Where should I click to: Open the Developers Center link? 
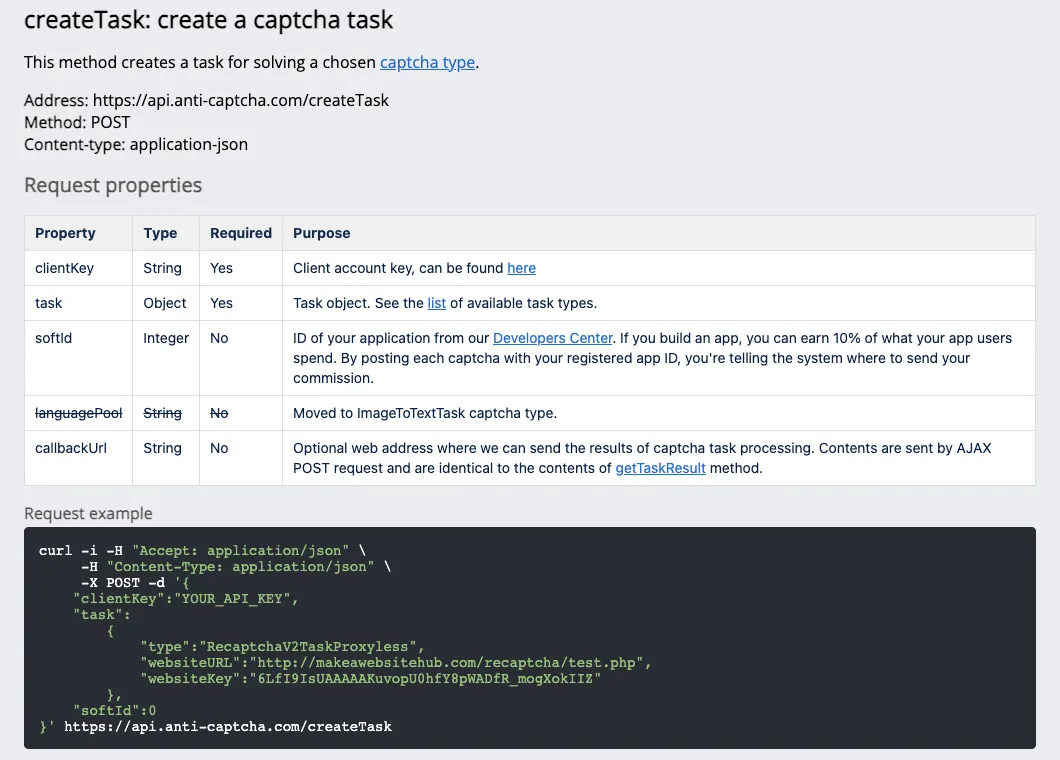552,338
